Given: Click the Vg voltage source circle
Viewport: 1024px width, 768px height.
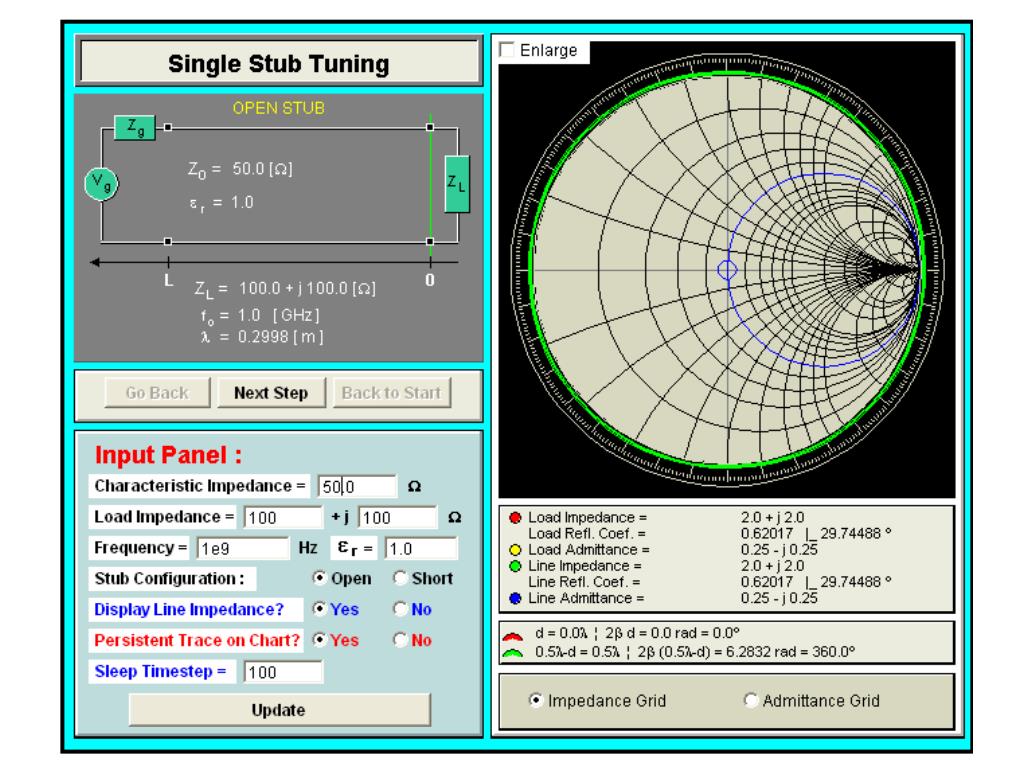Looking at the screenshot, I should [x=101, y=184].
